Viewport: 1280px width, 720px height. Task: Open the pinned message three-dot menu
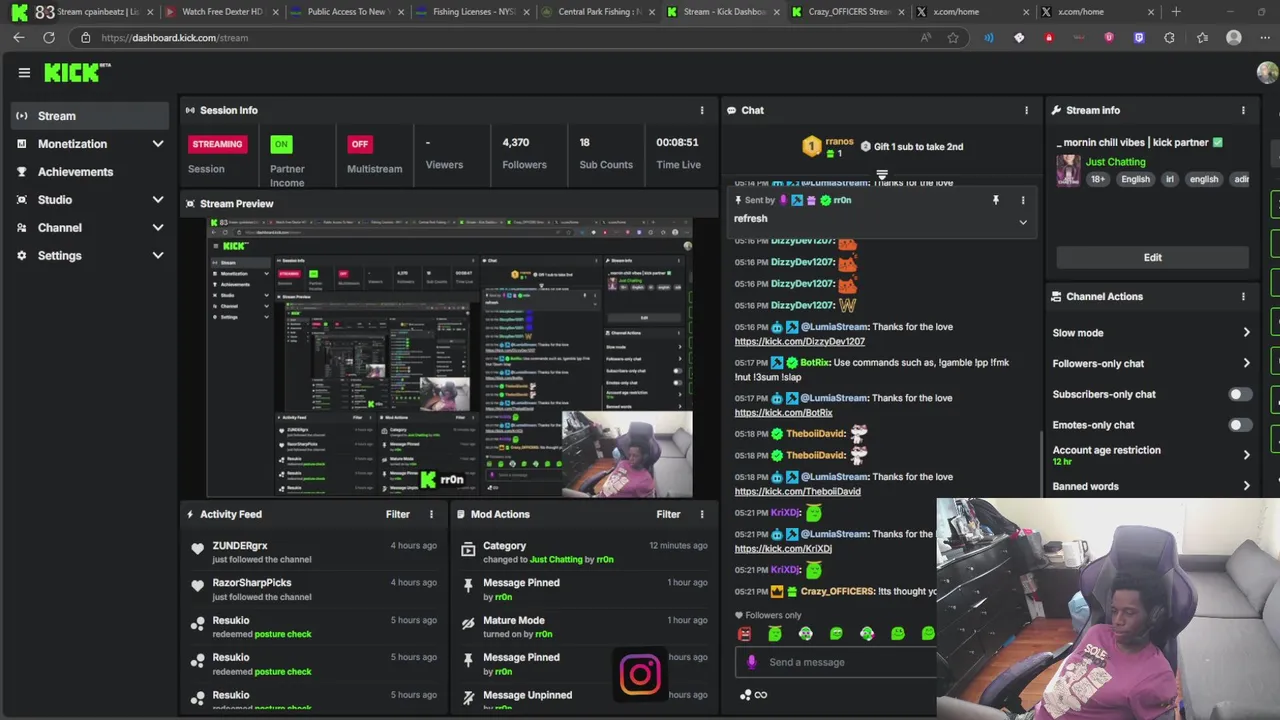coord(1022,200)
